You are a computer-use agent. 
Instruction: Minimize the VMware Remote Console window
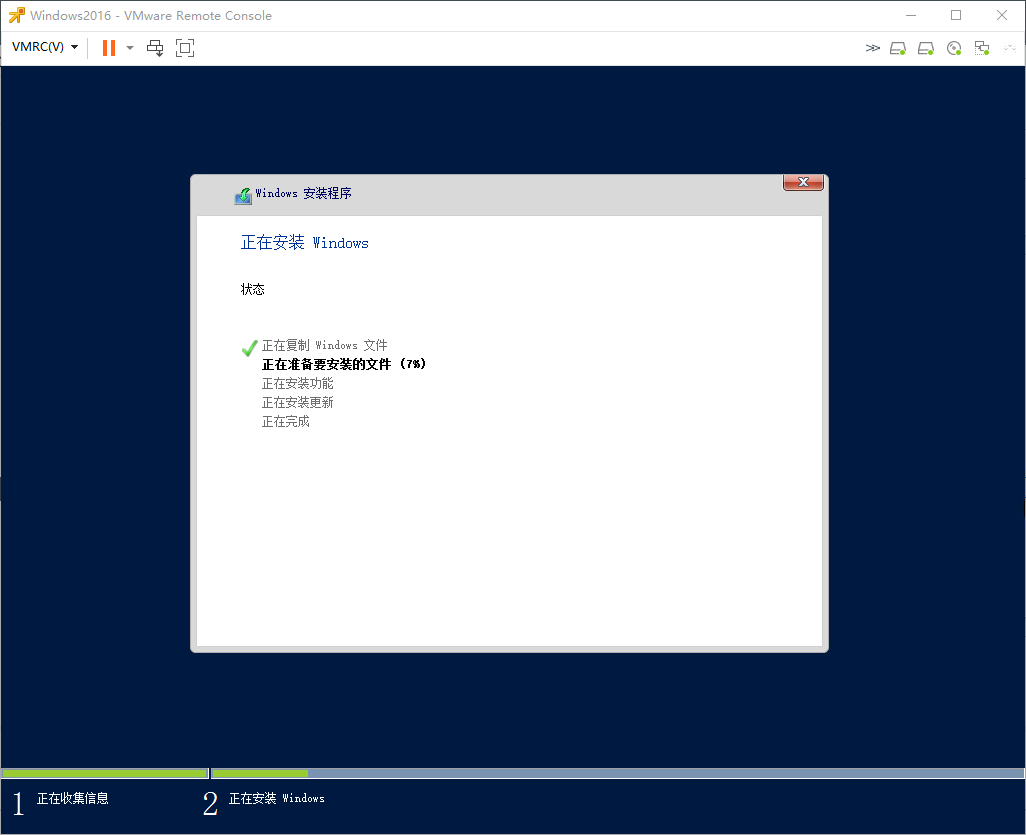[x=911, y=15]
